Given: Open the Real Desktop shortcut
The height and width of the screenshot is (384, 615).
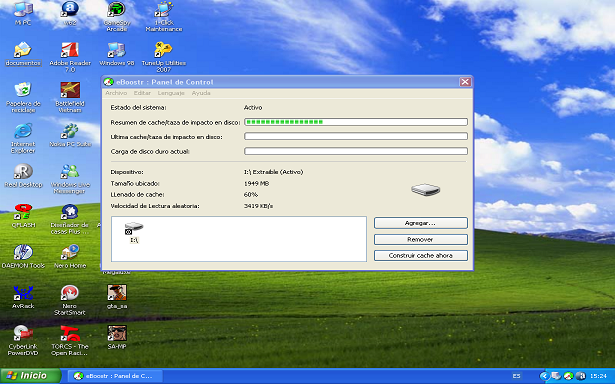Looking at the screenshot, I should [23, 175].
